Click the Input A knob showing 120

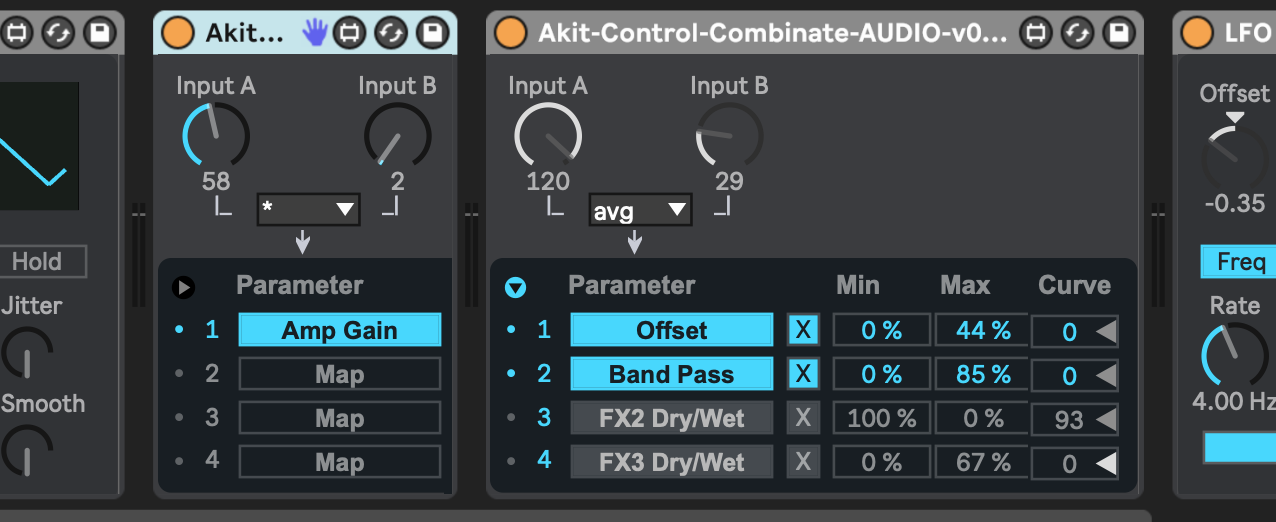pyautogui.click(x=547, y=135)
